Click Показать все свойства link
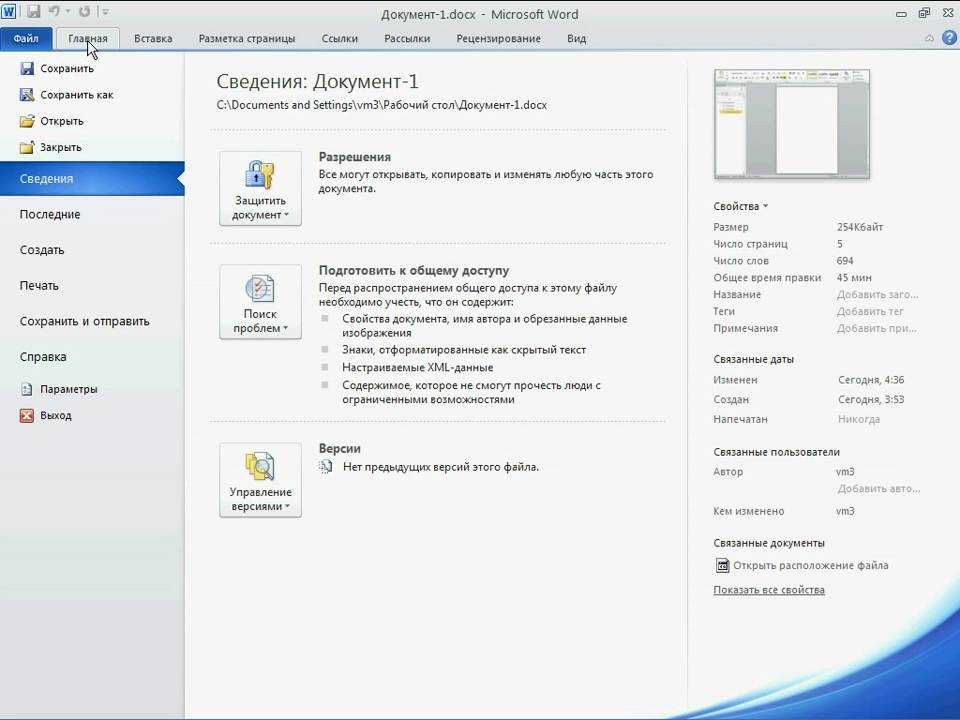 pyautogui.click(x=769, y=590)
